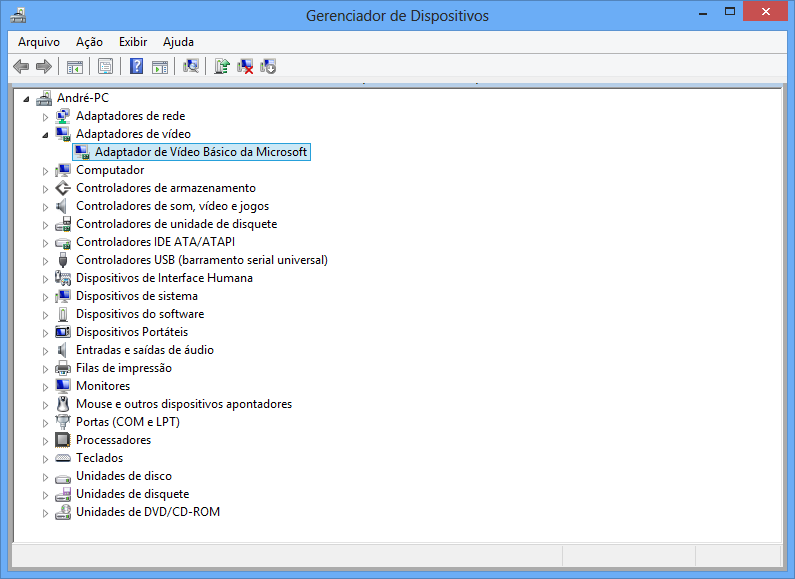
Task: Click the Adaptadores de rede network icon
Action: point(62,116)
